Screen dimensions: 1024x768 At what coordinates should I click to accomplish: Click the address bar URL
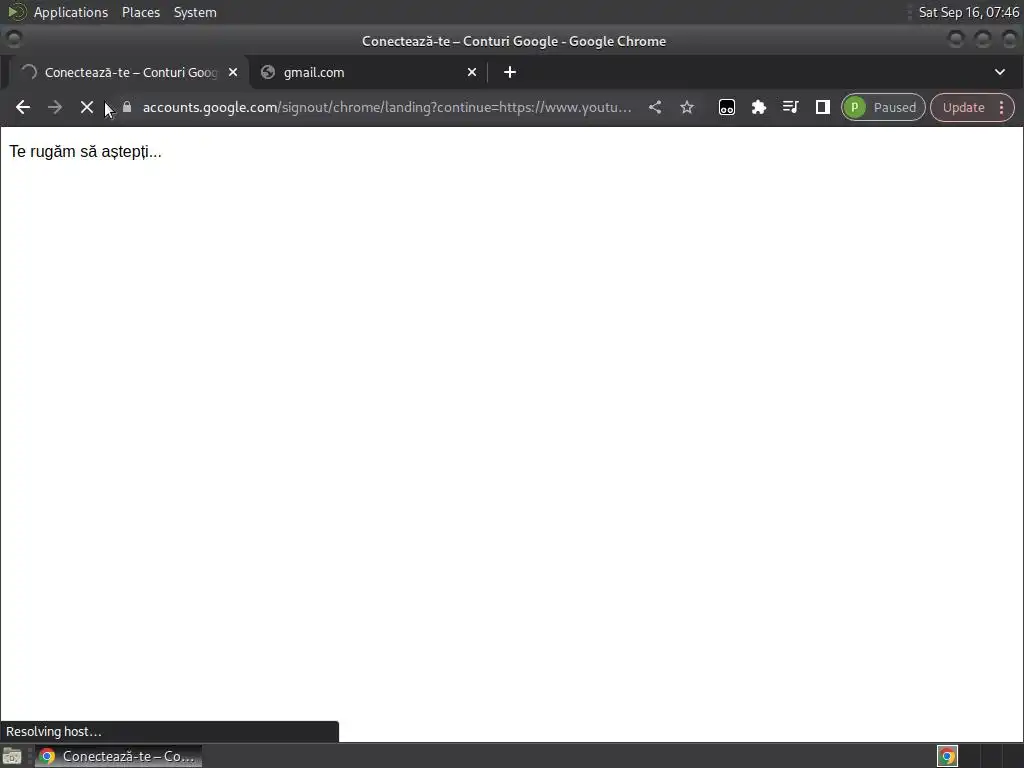[387, 107]
